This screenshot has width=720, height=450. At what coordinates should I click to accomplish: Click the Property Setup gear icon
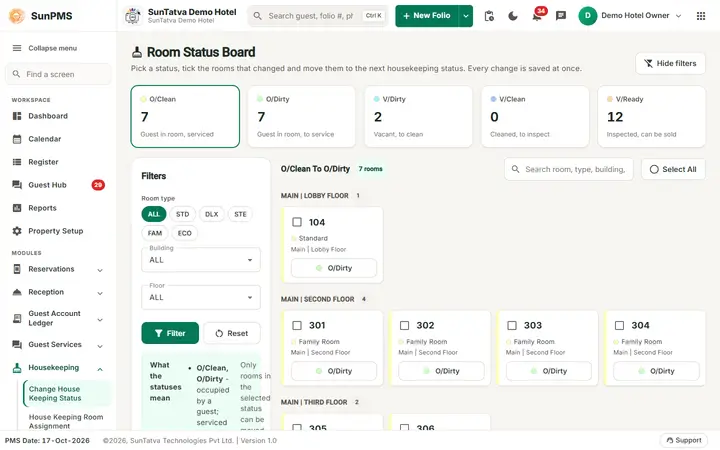[x=17, y=231]
